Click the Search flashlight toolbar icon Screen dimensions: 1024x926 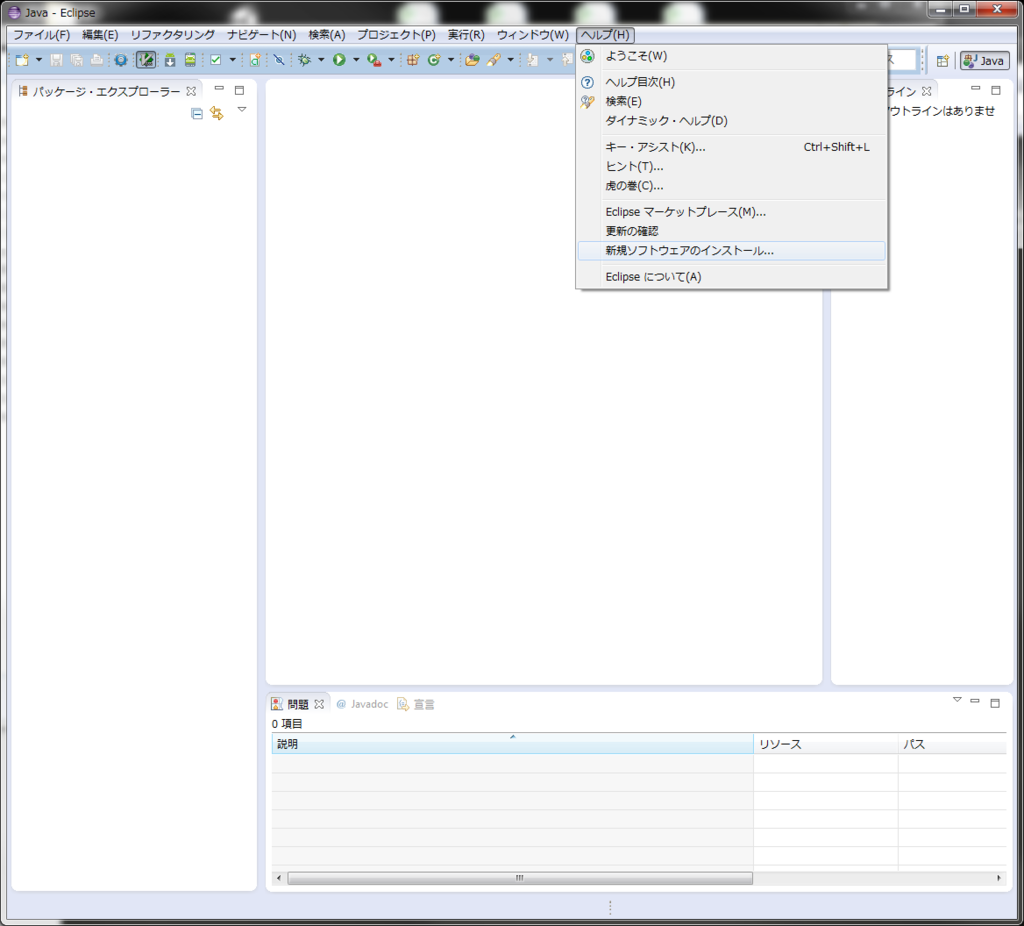494,60
